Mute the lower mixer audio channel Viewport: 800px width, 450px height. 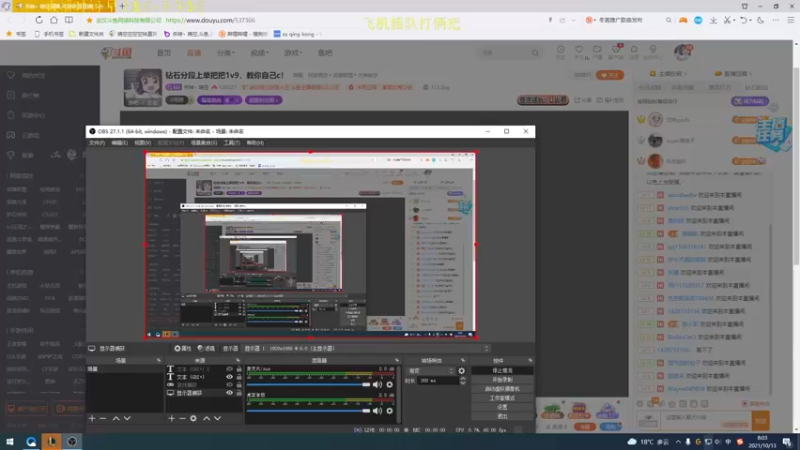(377, 411)
